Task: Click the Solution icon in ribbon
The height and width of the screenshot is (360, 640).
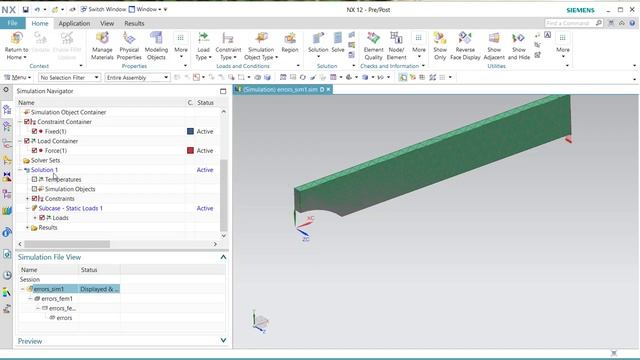Action: [318, 38]
